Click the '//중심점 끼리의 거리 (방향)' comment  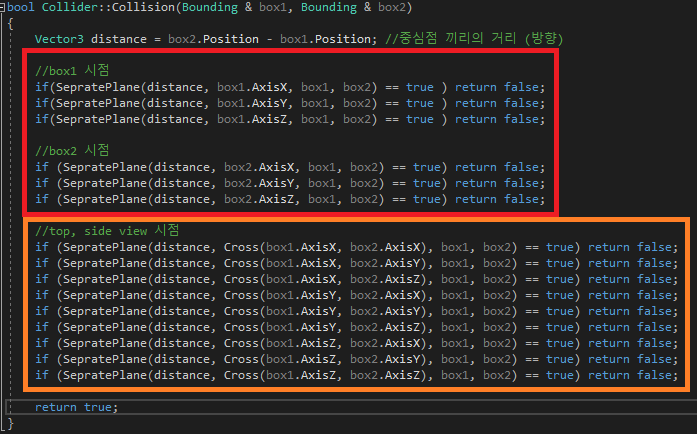474,39
